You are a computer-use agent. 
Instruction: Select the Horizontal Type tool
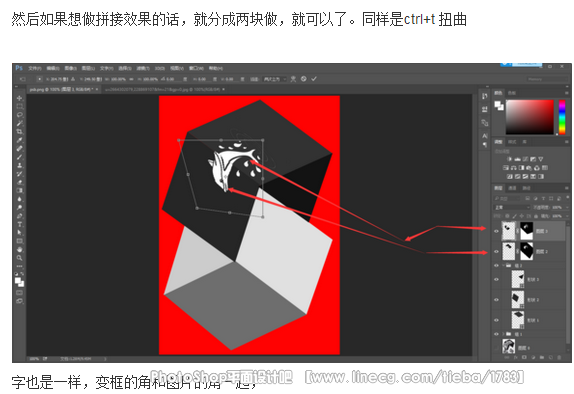(19, 224)
